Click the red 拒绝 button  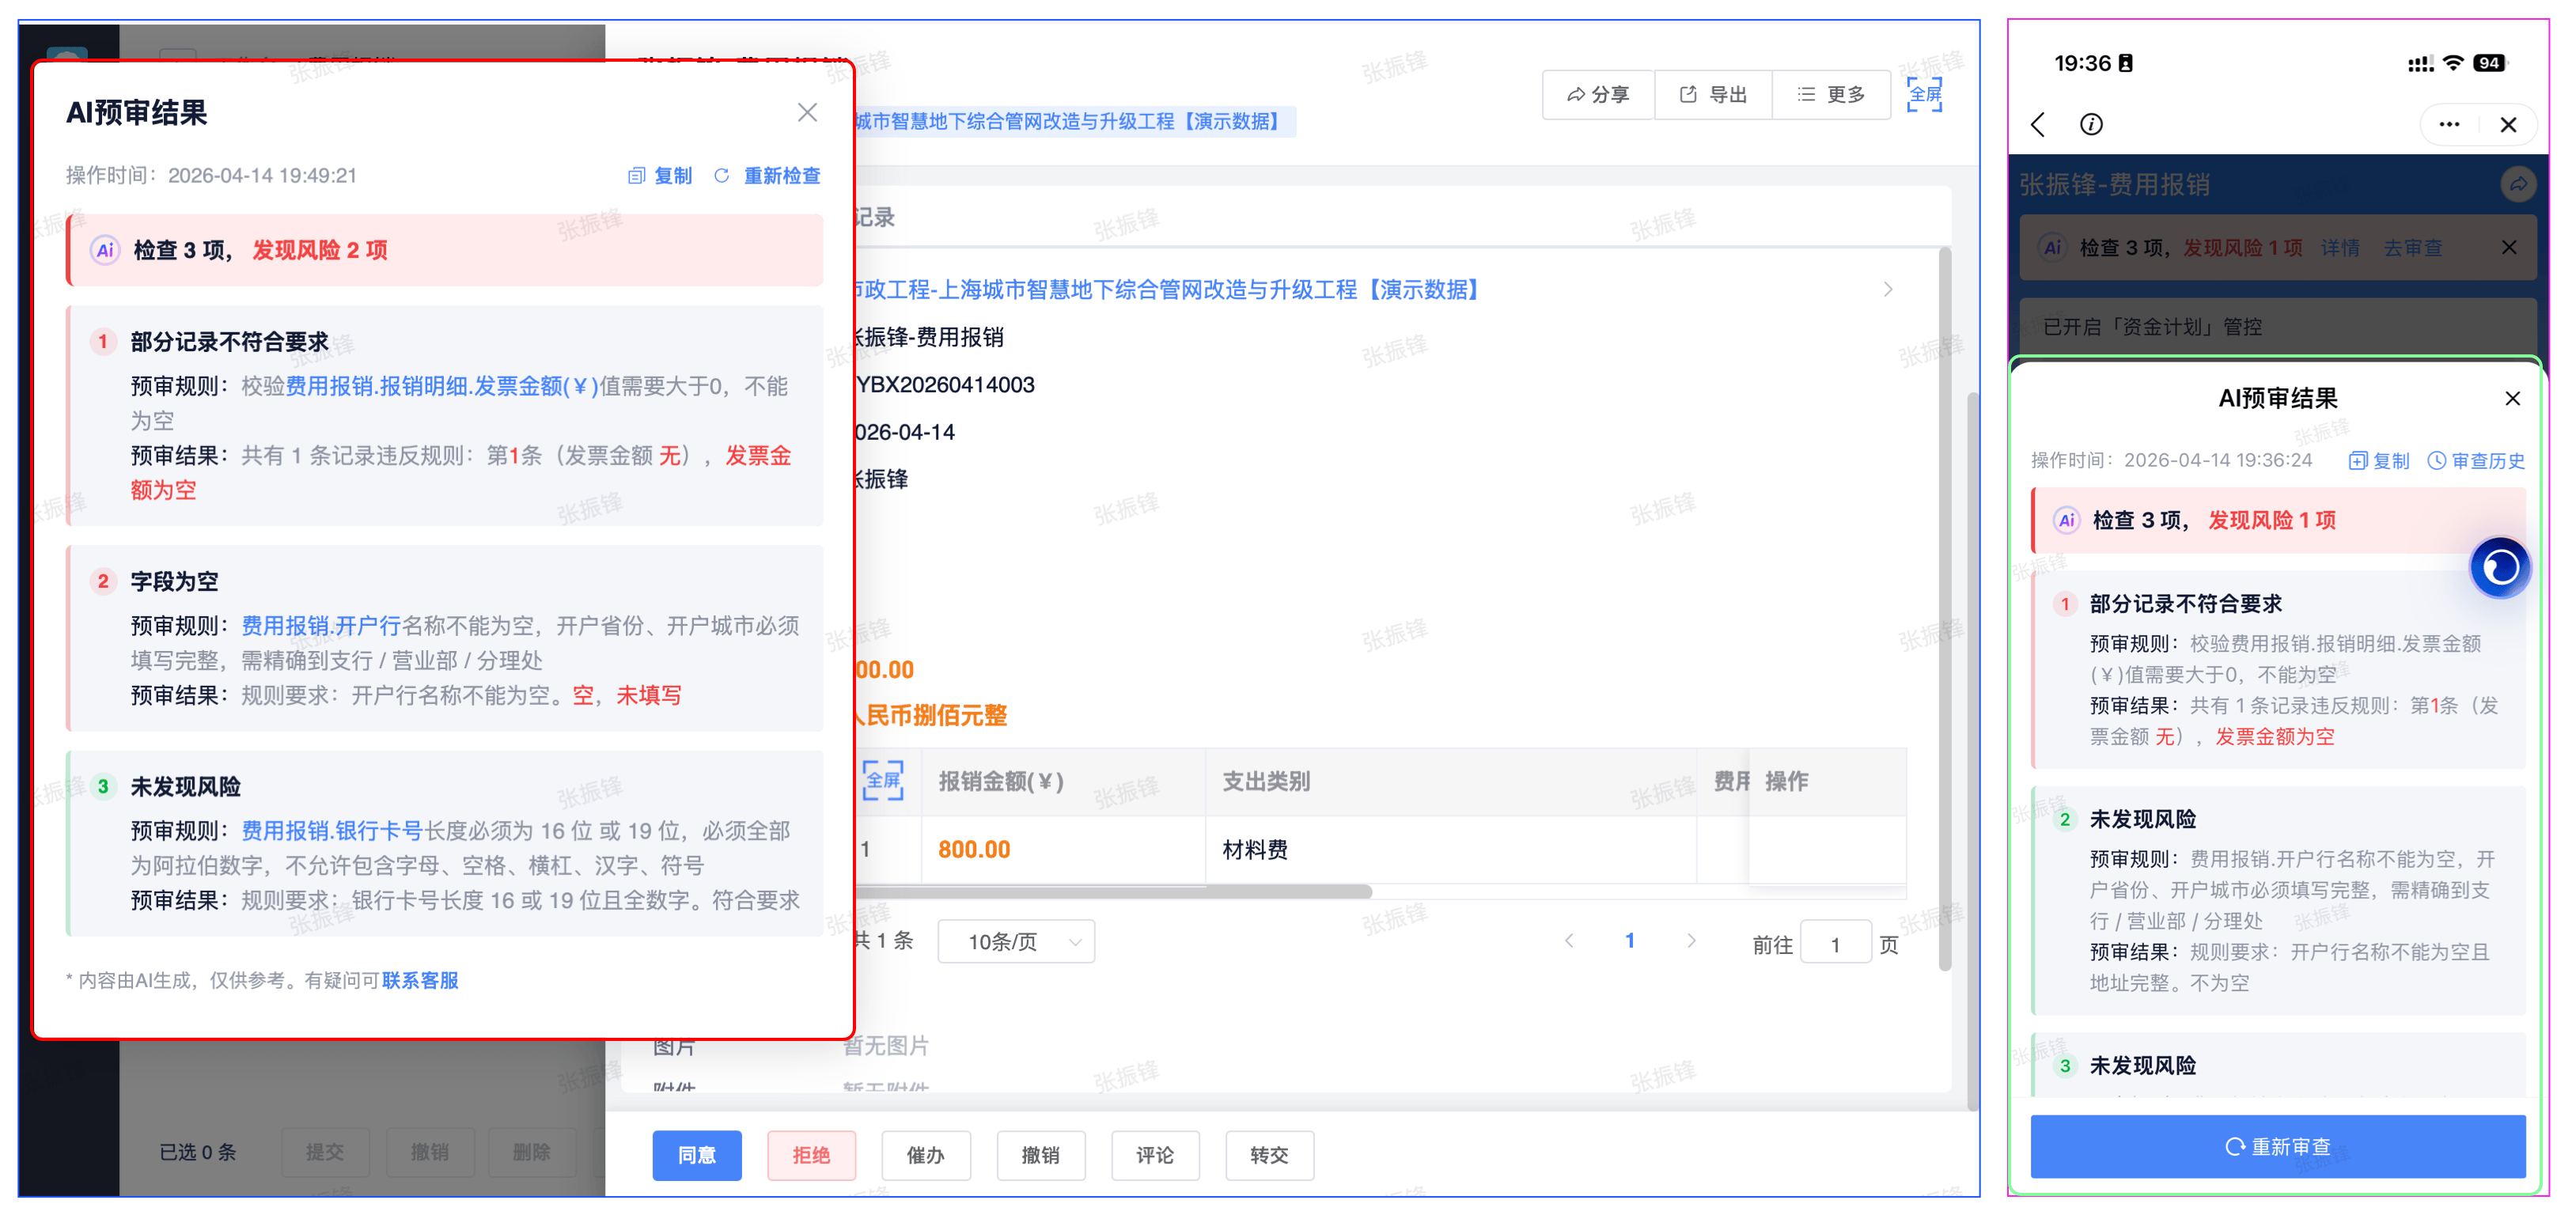811,1155
